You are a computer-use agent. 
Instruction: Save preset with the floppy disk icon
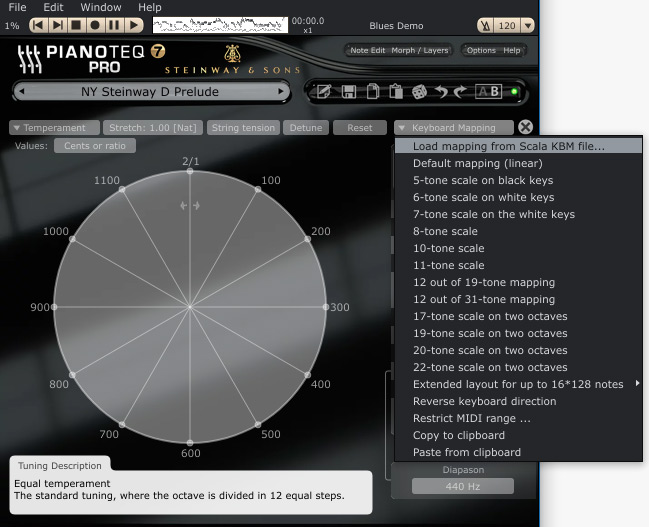tap(349, 91)
